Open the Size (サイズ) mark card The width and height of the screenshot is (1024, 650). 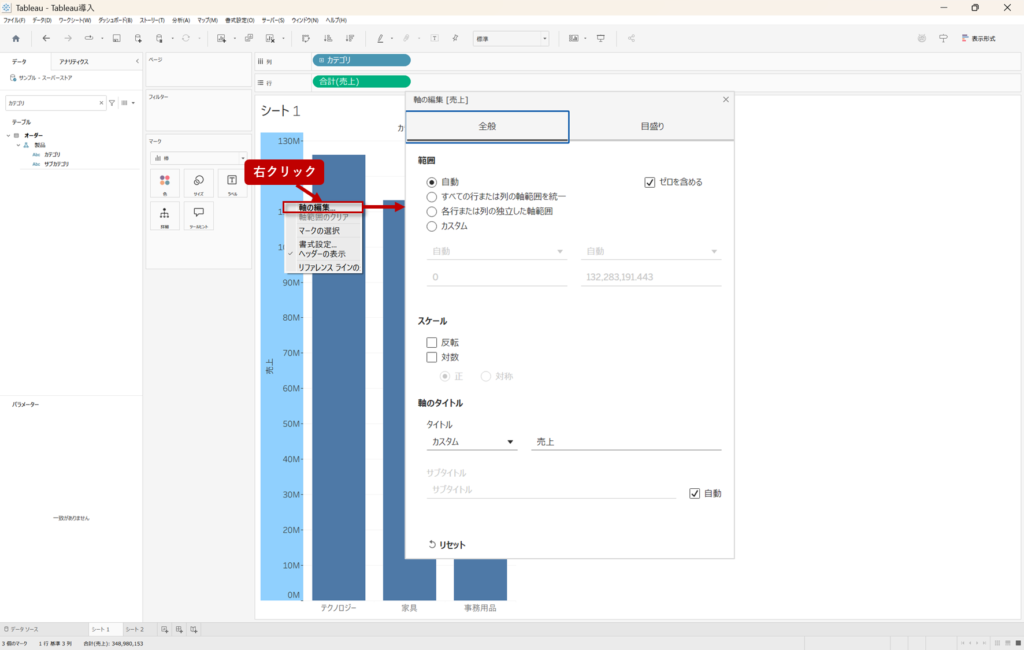[x=199, y=182]
